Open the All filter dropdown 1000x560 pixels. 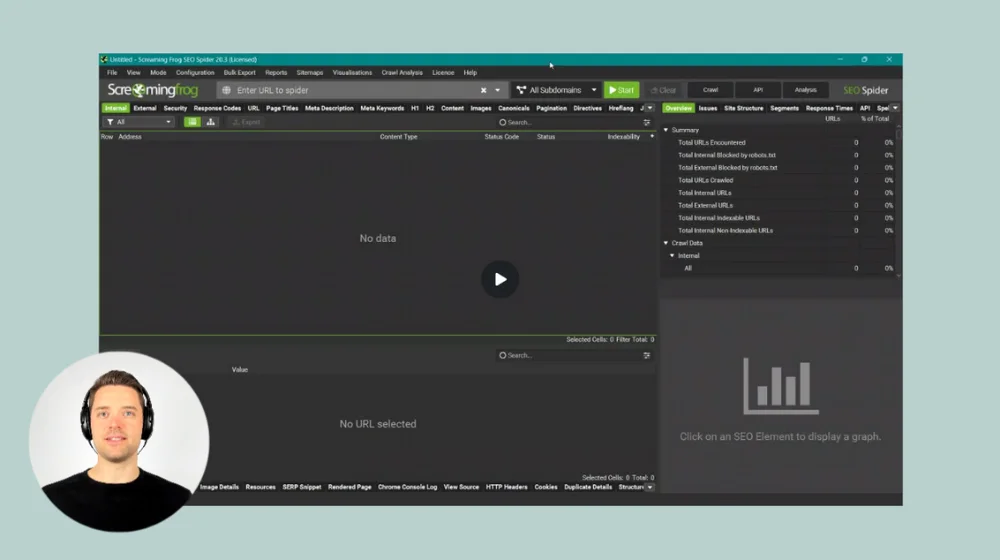[x=138, y=122]
